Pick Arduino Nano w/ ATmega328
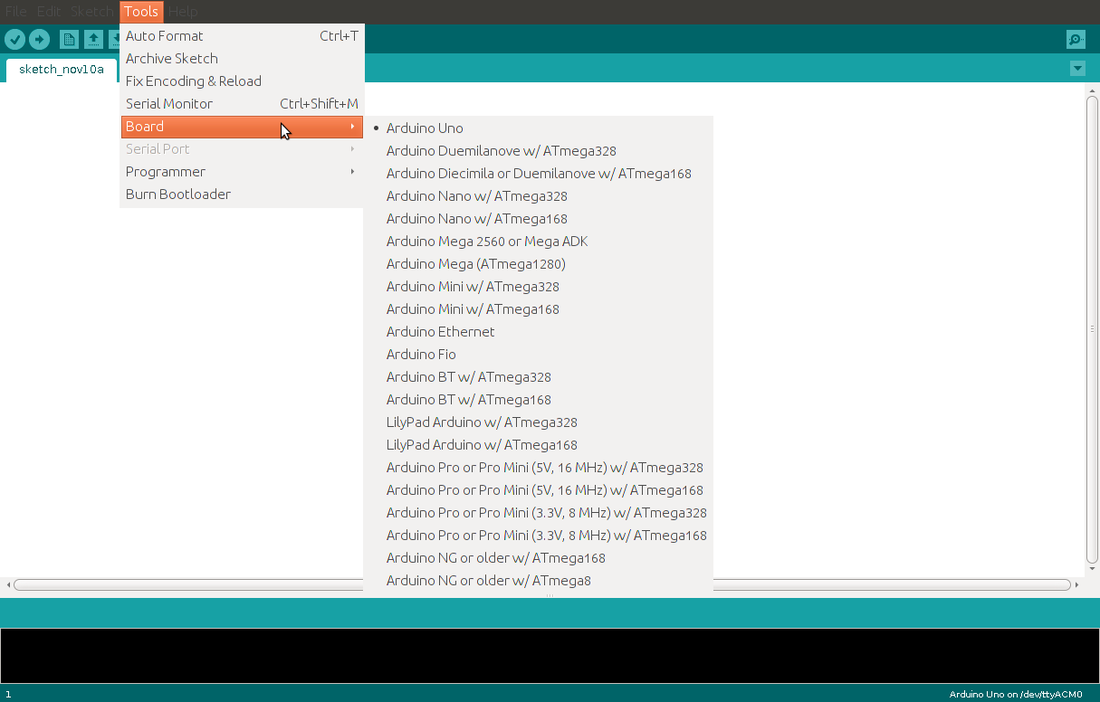 coord(538,196)
